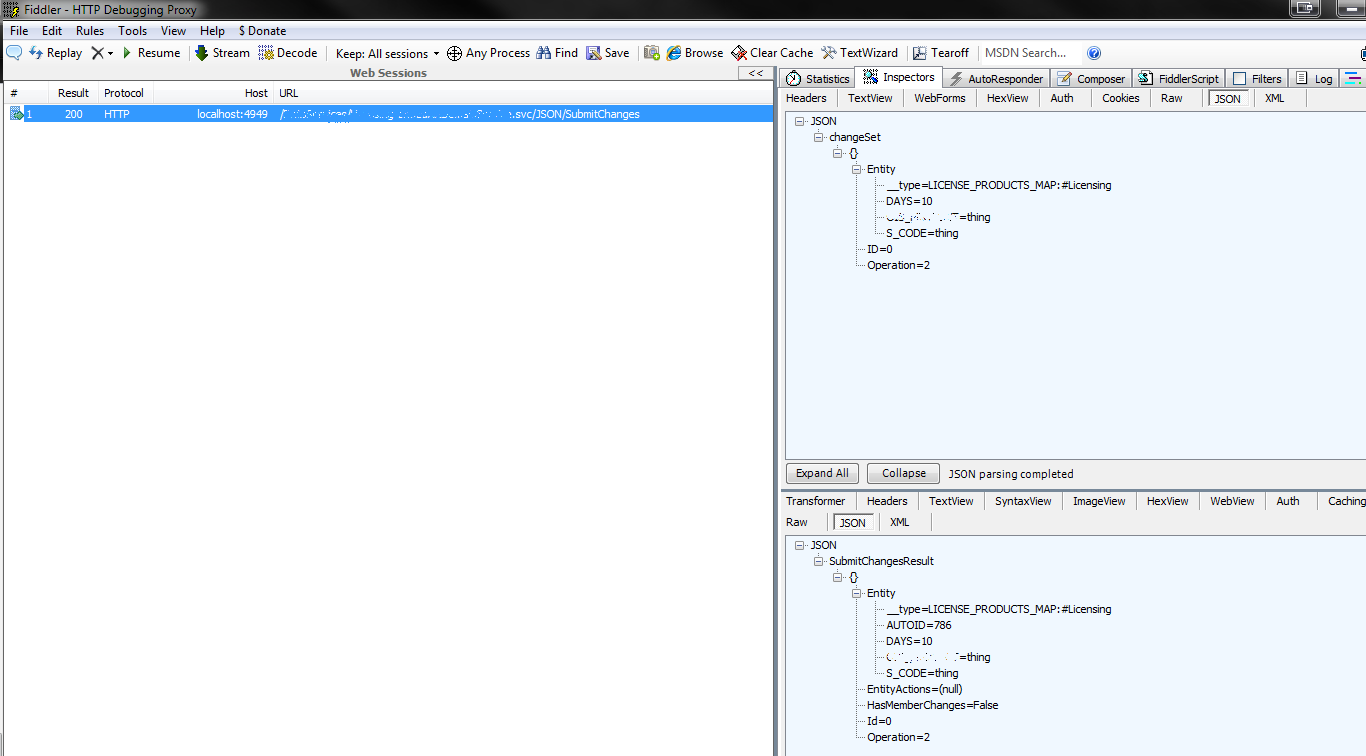Open the Edit menu
Image resolution: width=1366 pixels, height=756 pixels.
(52, 31)
